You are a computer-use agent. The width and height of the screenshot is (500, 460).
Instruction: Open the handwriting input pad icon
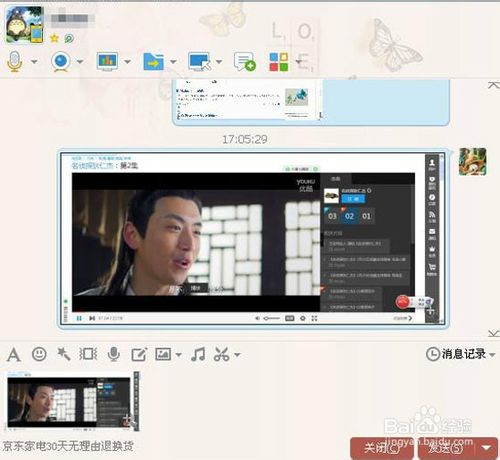click(x=139, y=355)
